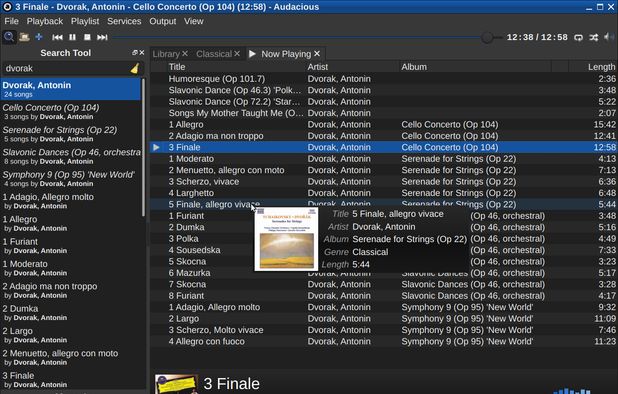618x394 pixels.
Task: Click the 15:42 length of 1 Allegro
Action: pyautogui.click(x=605, y=125)
